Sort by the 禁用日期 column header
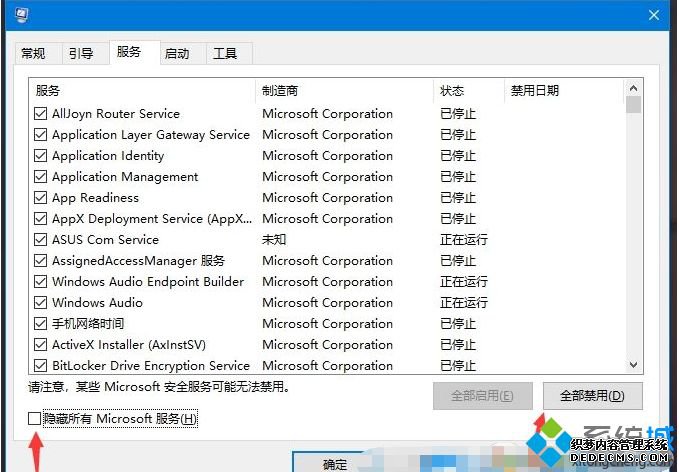 click(564, 91)
